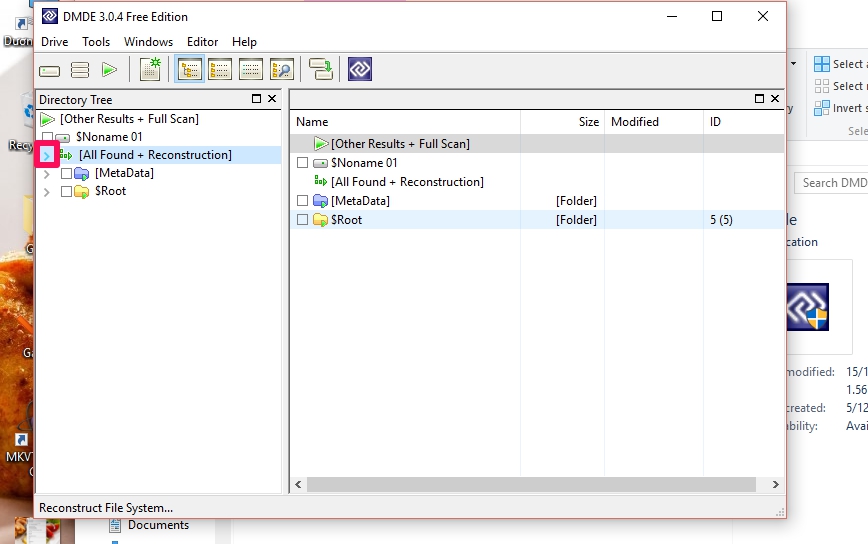Tick the $Root checkbox in Directory Tree
This screenshot has height=544, width=868.
(x=66, y=191)
